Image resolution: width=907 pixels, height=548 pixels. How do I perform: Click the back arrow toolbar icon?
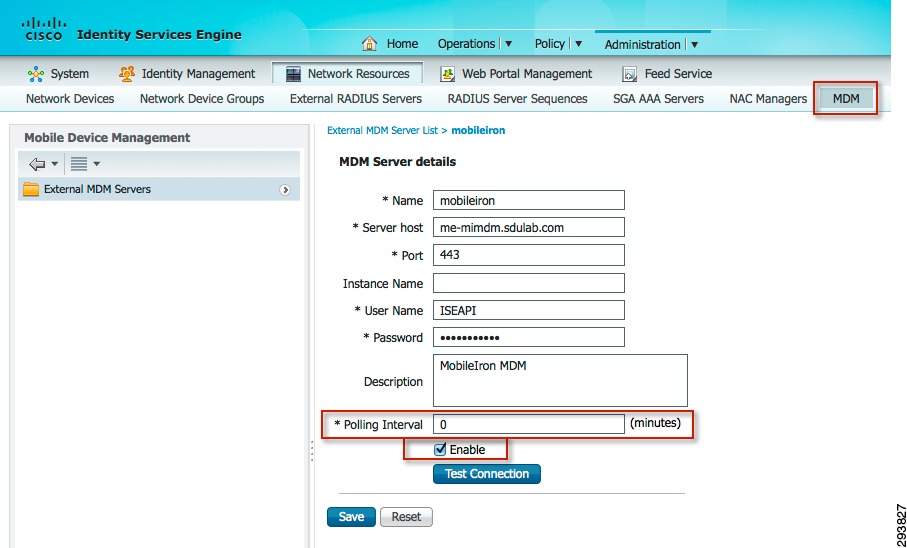point(37,164)
